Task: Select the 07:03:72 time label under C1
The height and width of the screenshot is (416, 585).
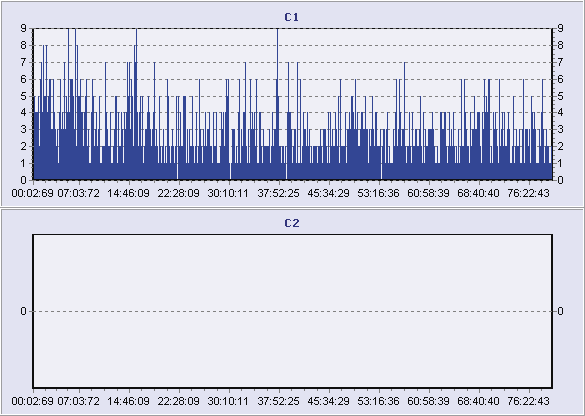Action: pyautogui.click(x=78, y=193)
